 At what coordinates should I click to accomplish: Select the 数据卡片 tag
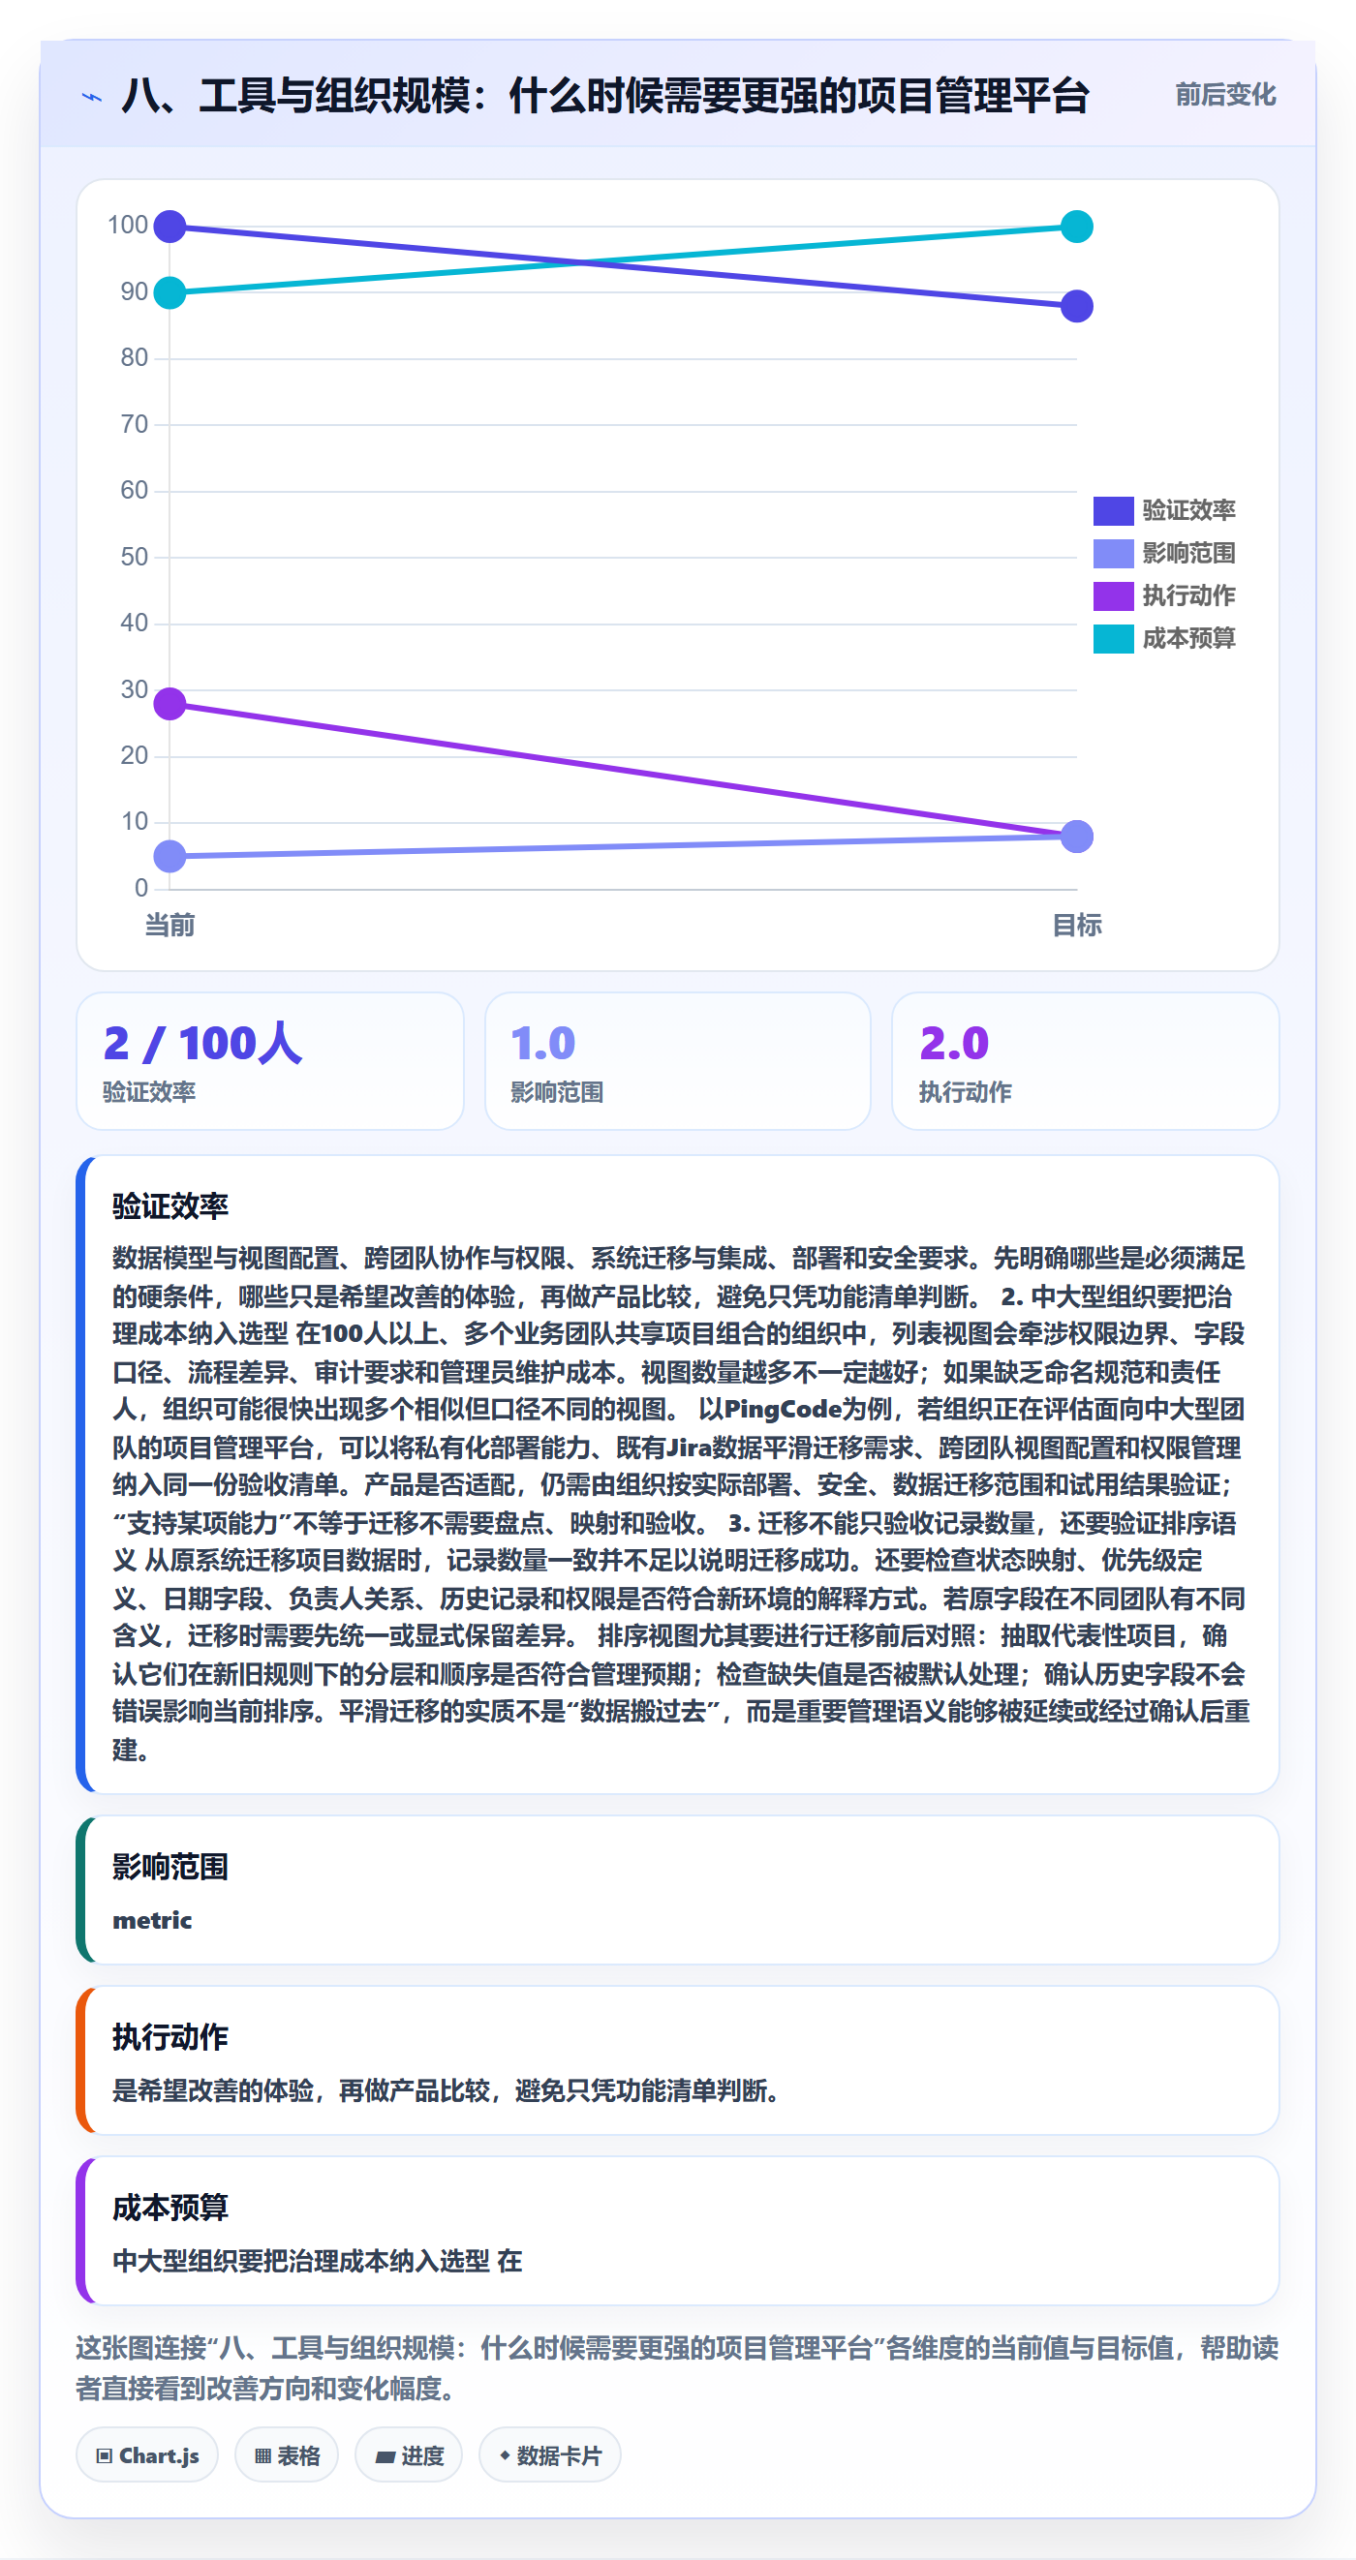pos(550,2455)
